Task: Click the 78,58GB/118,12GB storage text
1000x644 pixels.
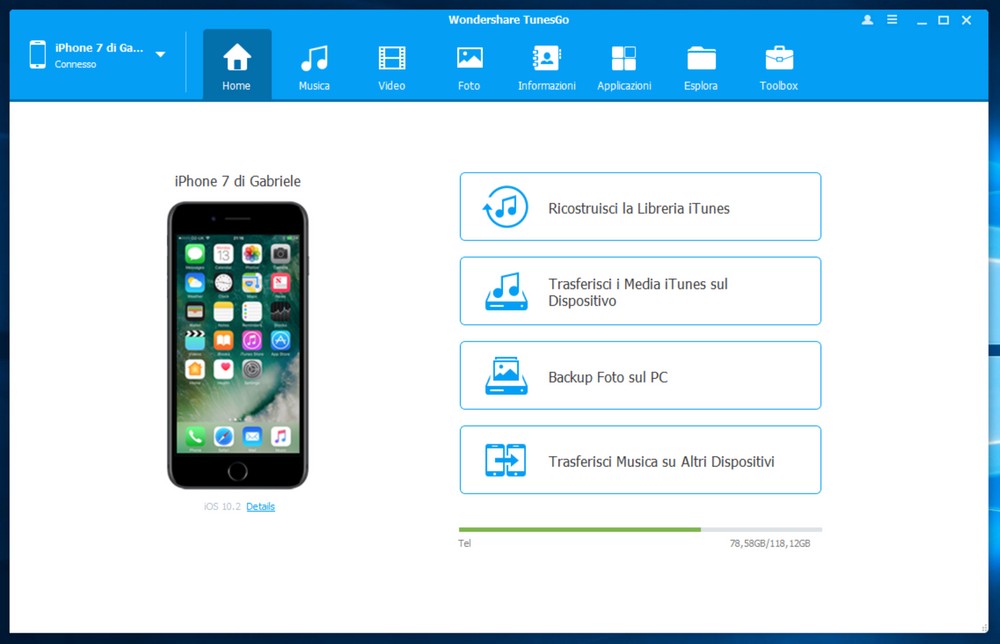Action: (770, 543)
